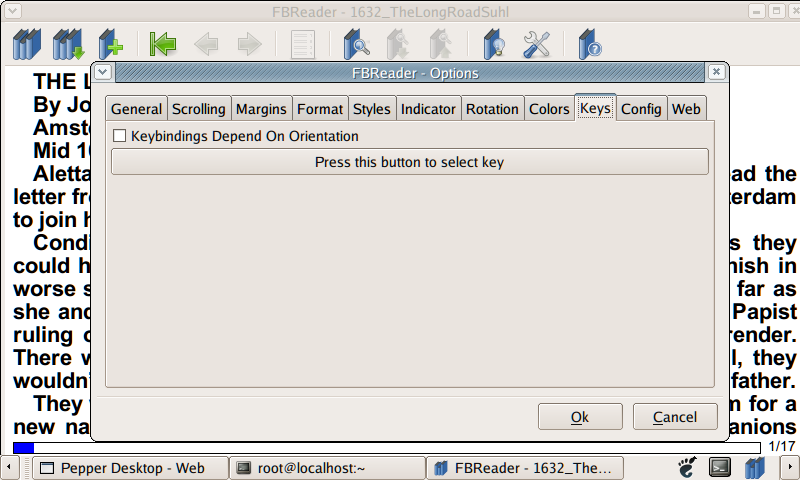Open the Format tab
This screenshot has height=480, width=800.
320,109
